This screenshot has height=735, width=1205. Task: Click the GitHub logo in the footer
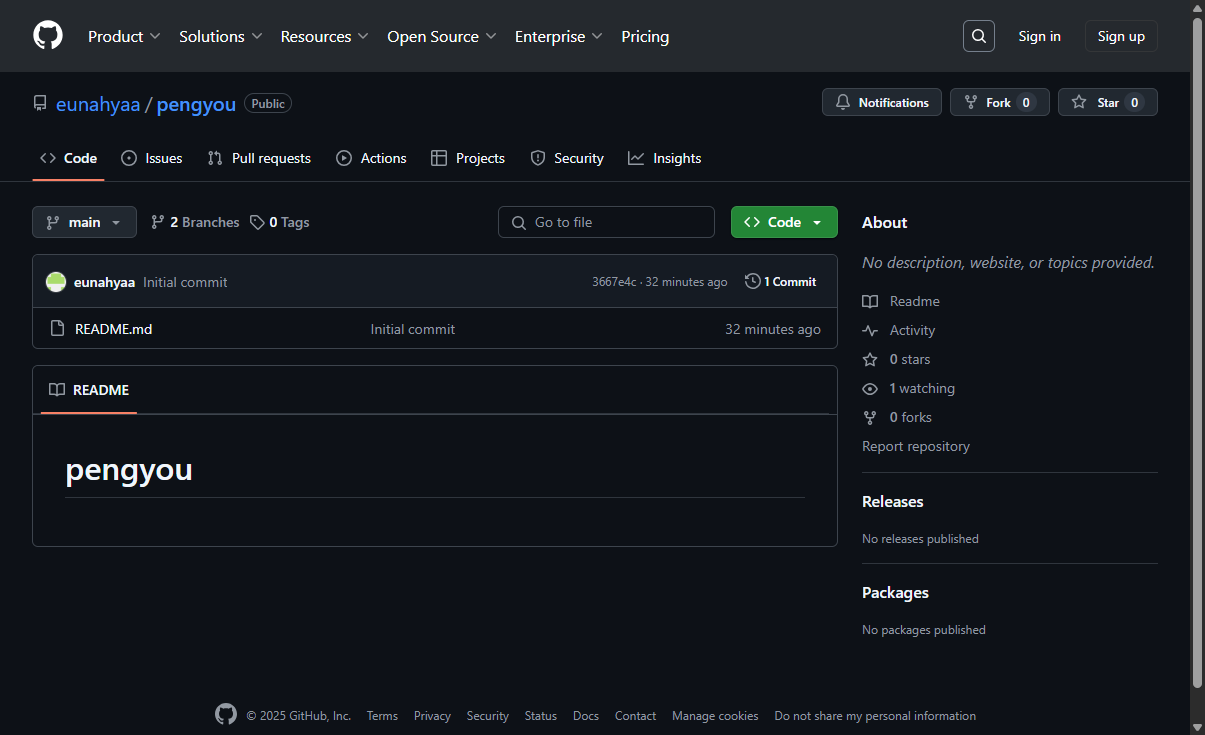pyautogui.click(x=226, y=715)
